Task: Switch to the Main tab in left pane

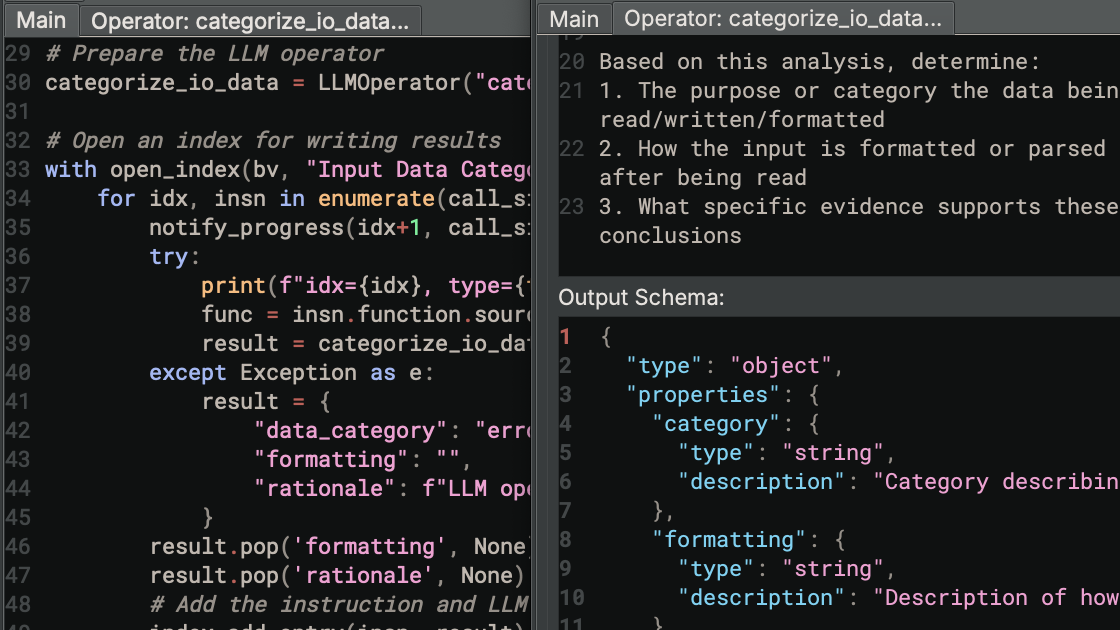Action: (41, 18)
